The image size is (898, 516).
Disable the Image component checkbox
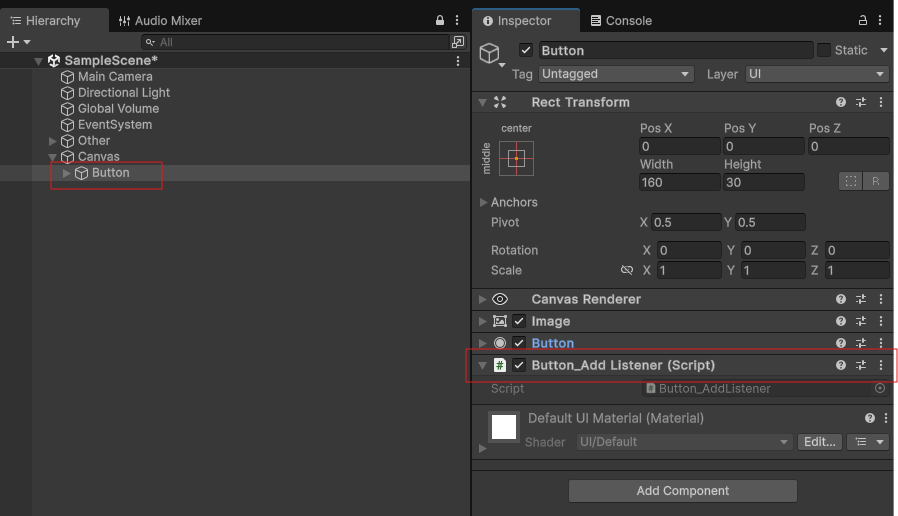tap(519, 321)
